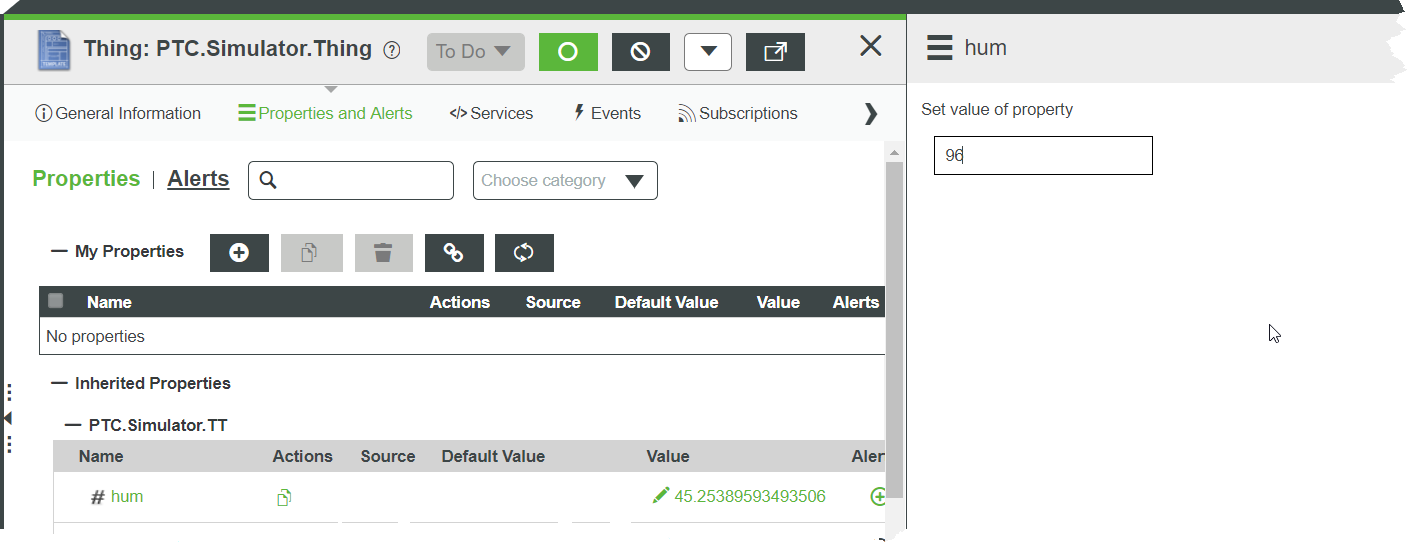The height and width of the screenshot is (550, 1414).
Task: Select Properties and Alerts tab
Action: [x=325, y=113]
